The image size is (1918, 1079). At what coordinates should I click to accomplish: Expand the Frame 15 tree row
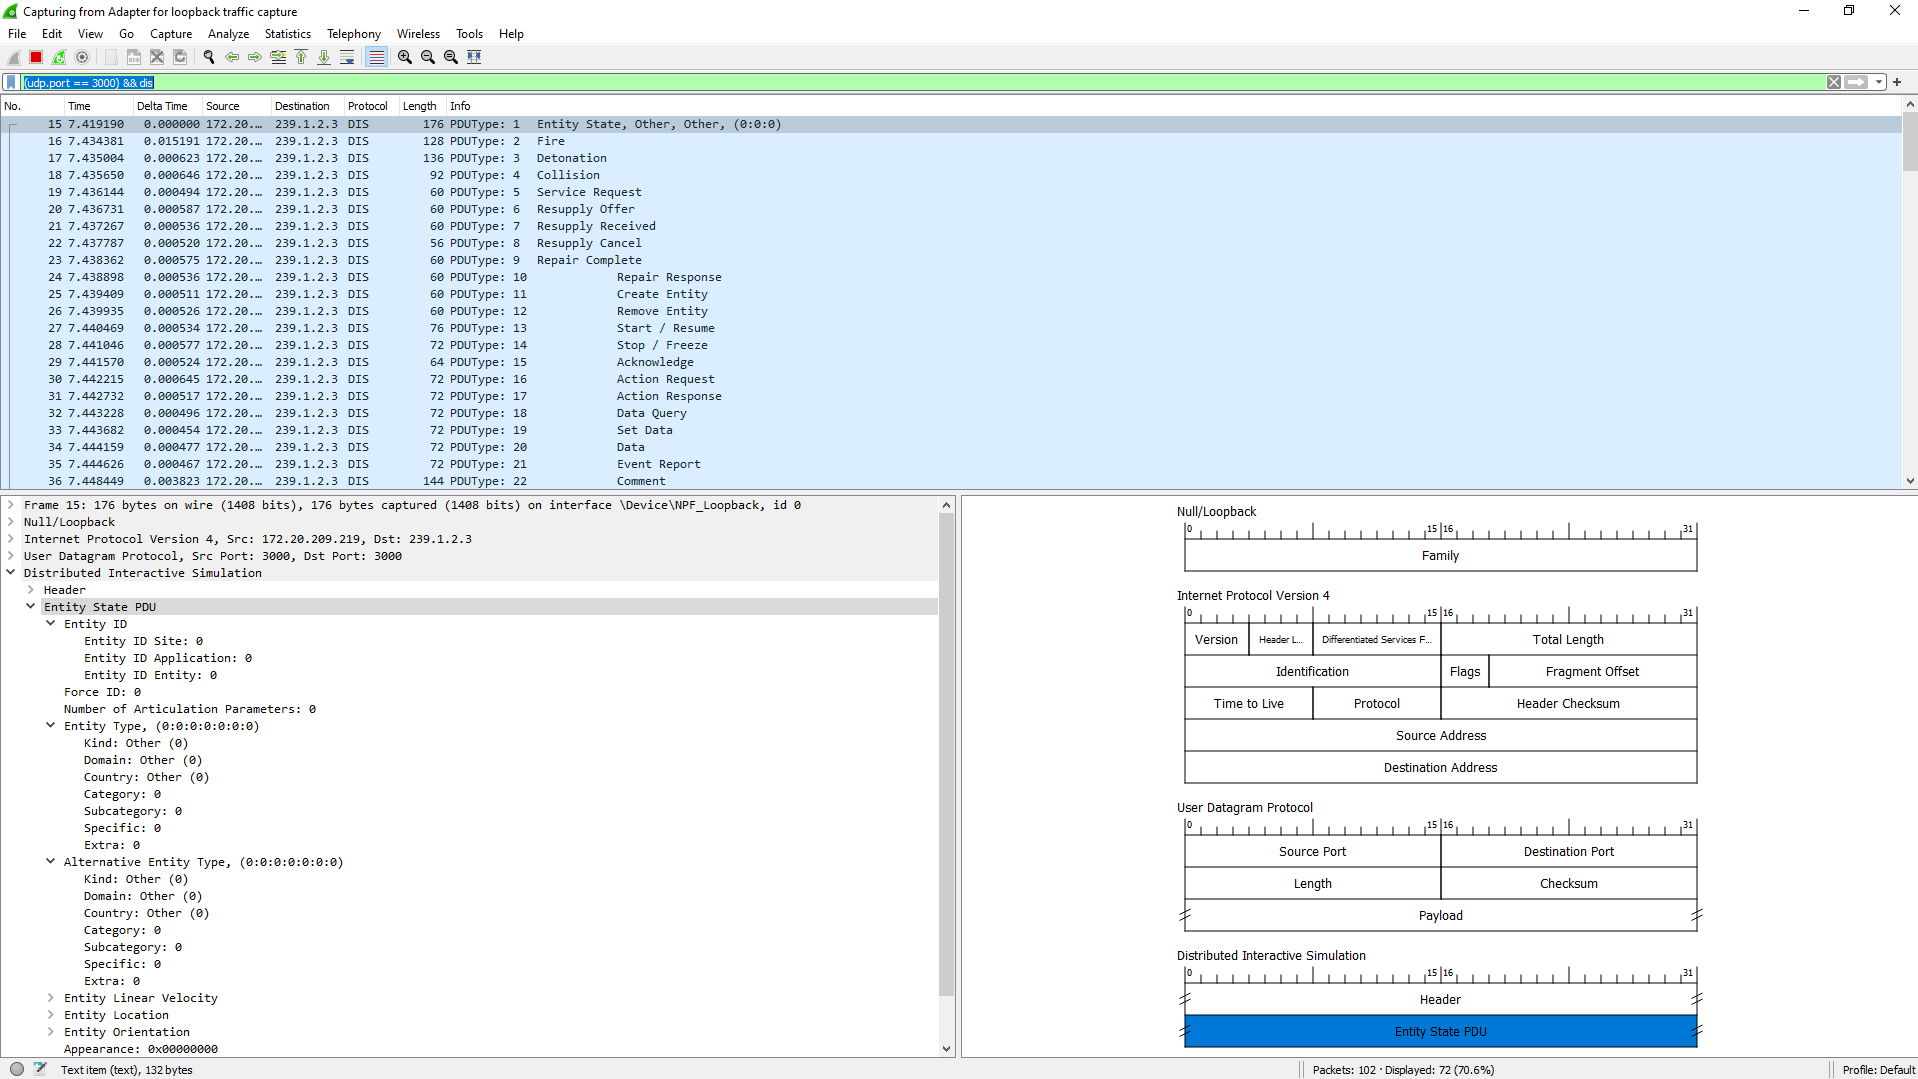11,505
